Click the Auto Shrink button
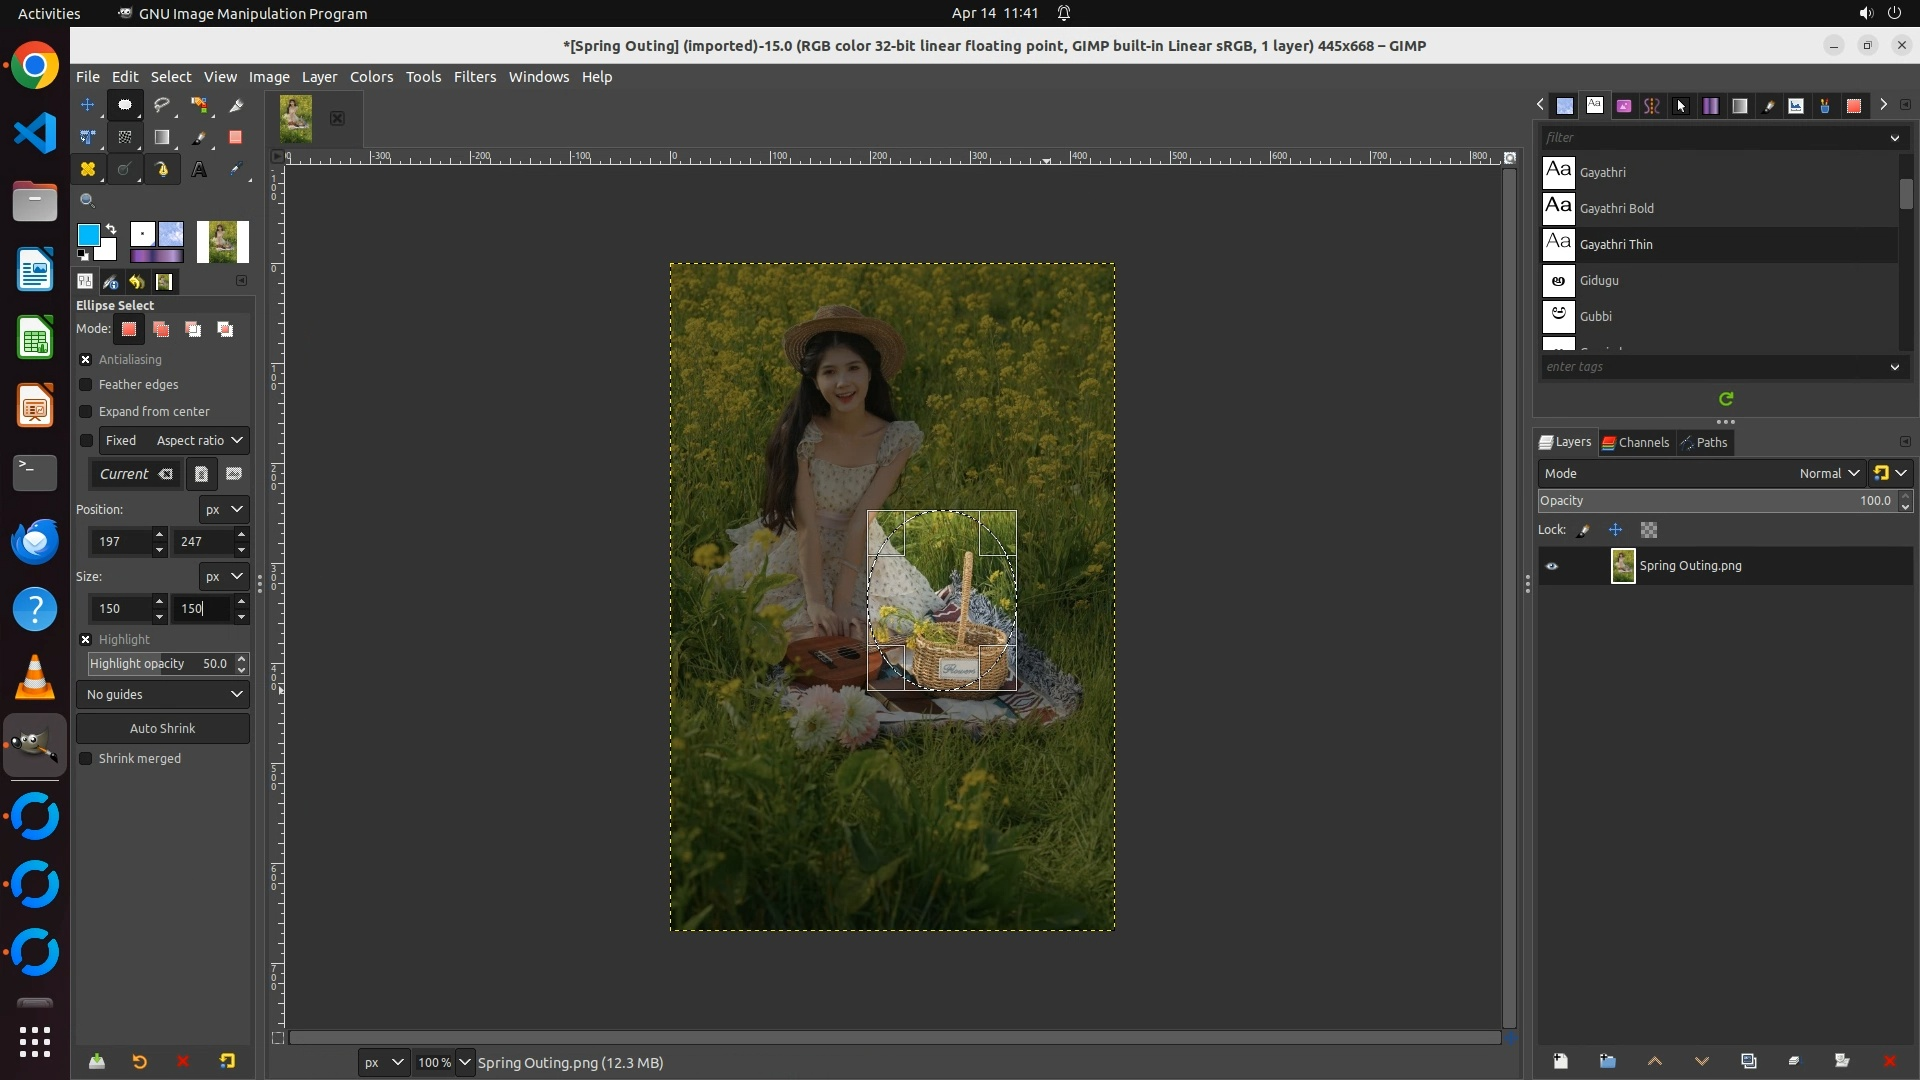The height and width of the screenshot is (1080, 1920). click(163, 729)
